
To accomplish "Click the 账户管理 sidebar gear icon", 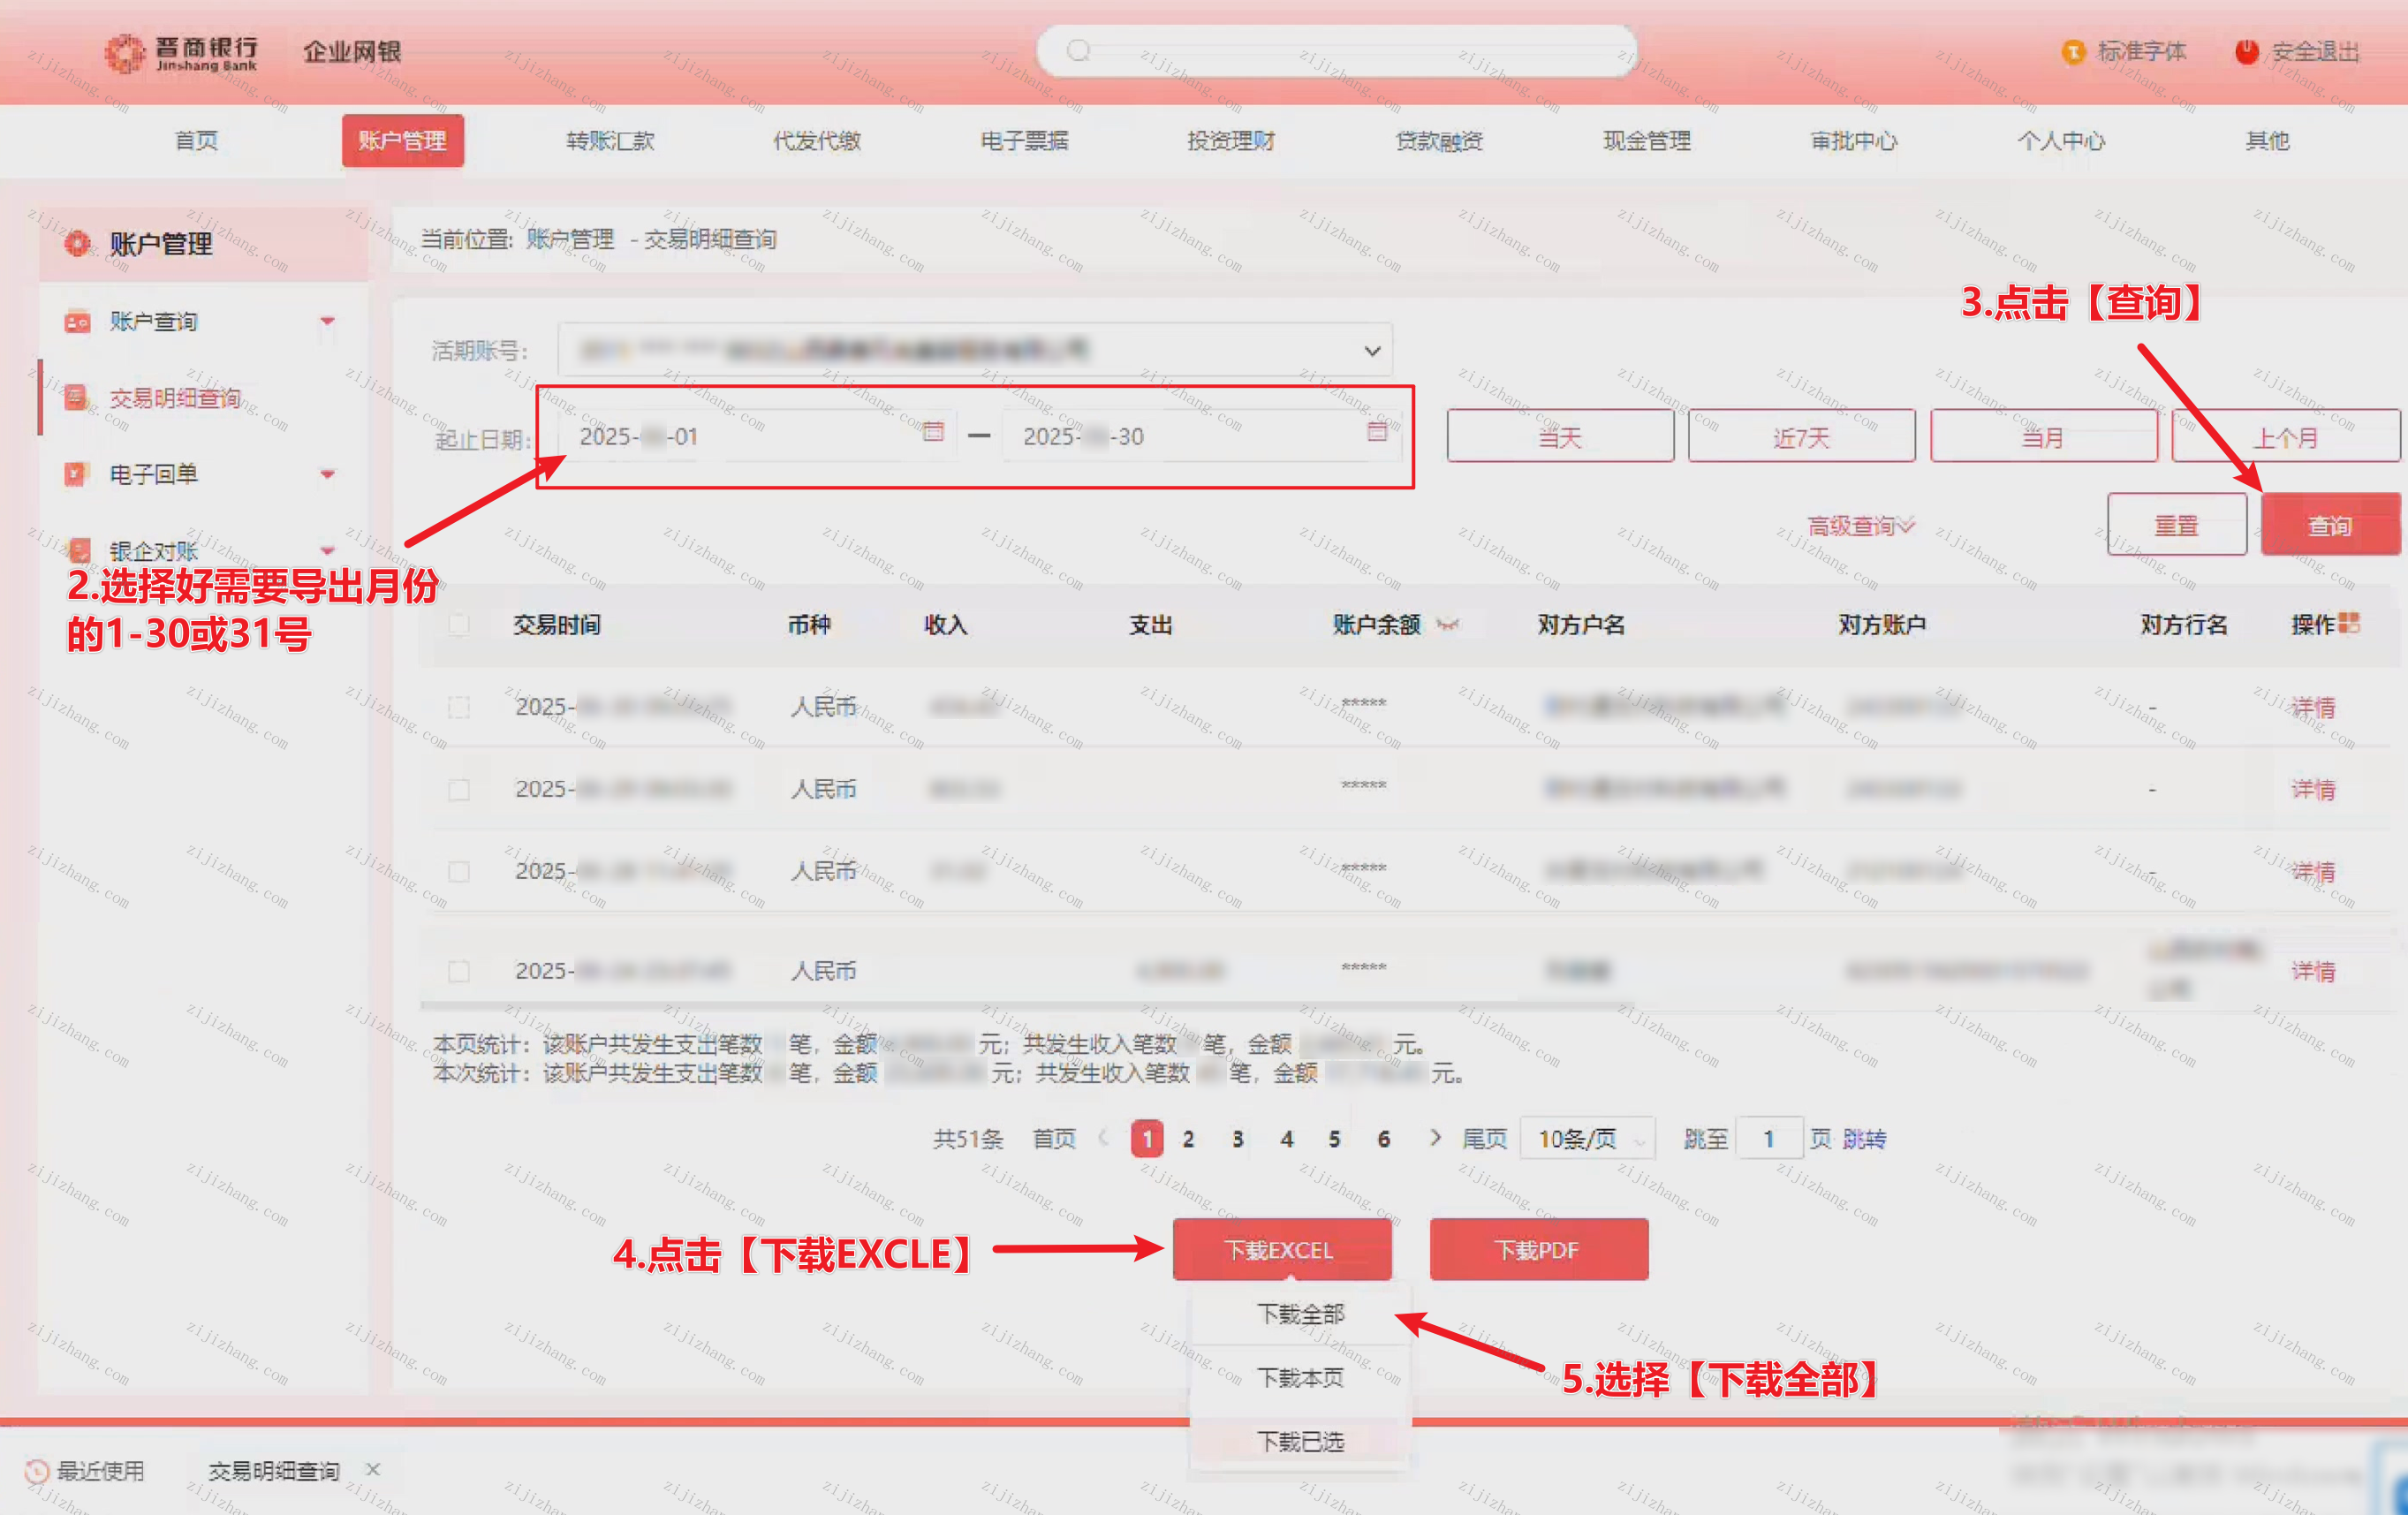I will point(77,244).
